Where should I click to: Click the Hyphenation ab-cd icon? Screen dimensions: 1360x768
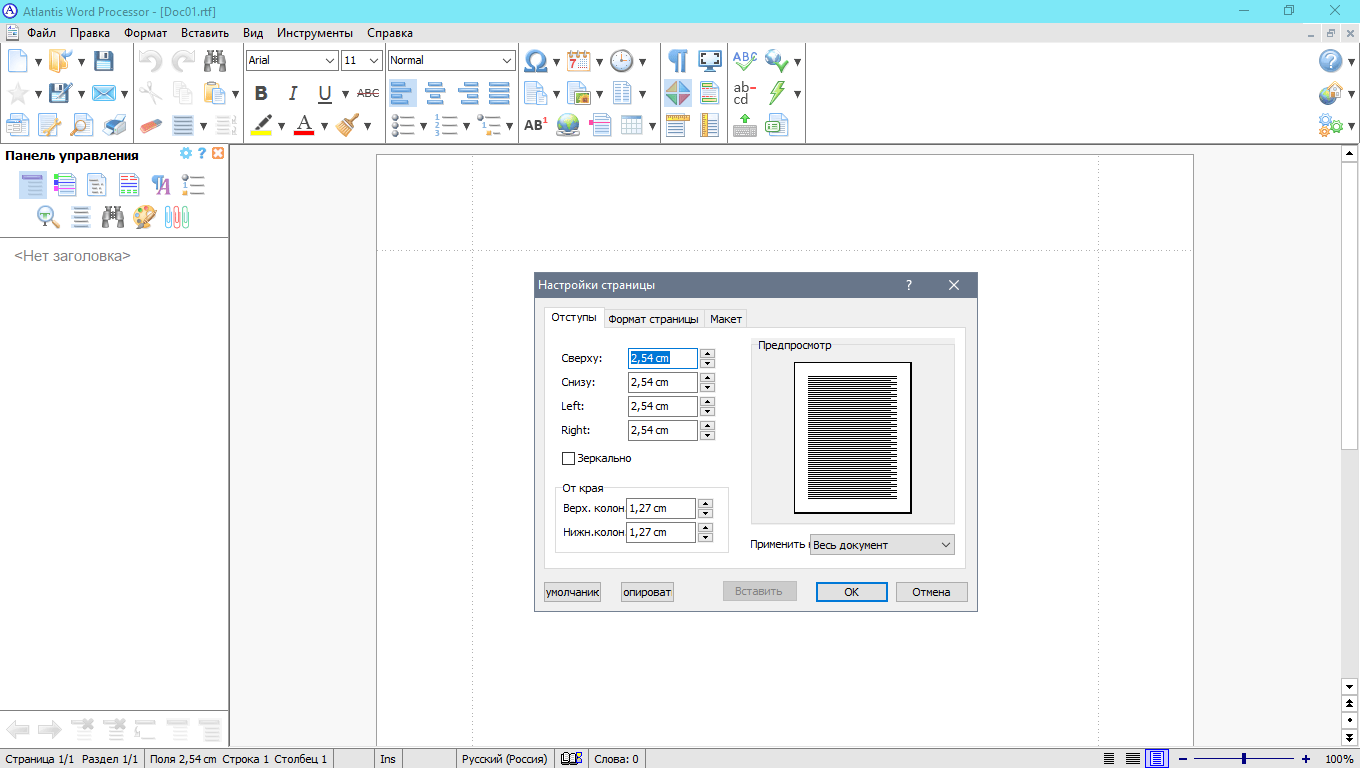tap(745, 93)
